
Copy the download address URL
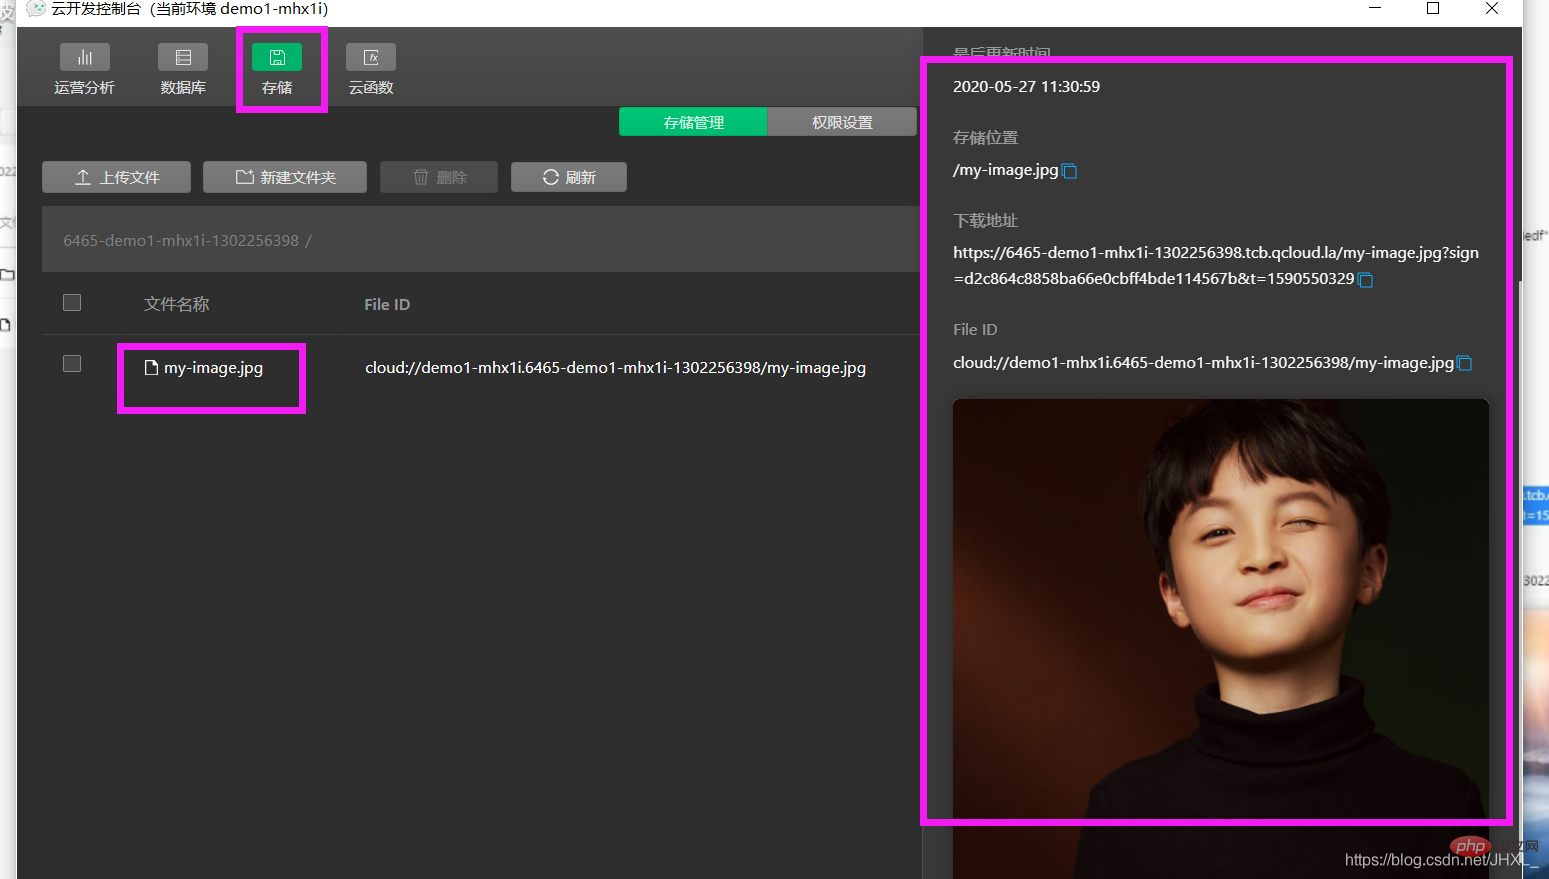1365,280
